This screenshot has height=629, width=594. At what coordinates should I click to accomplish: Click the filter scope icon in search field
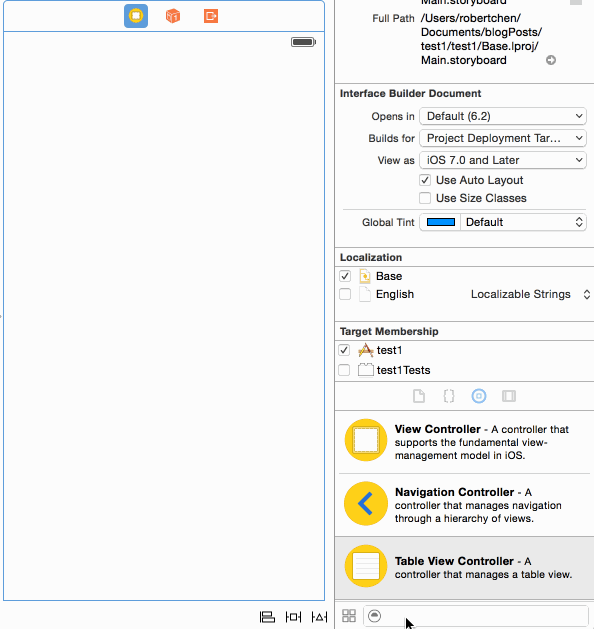coord(374,616)
